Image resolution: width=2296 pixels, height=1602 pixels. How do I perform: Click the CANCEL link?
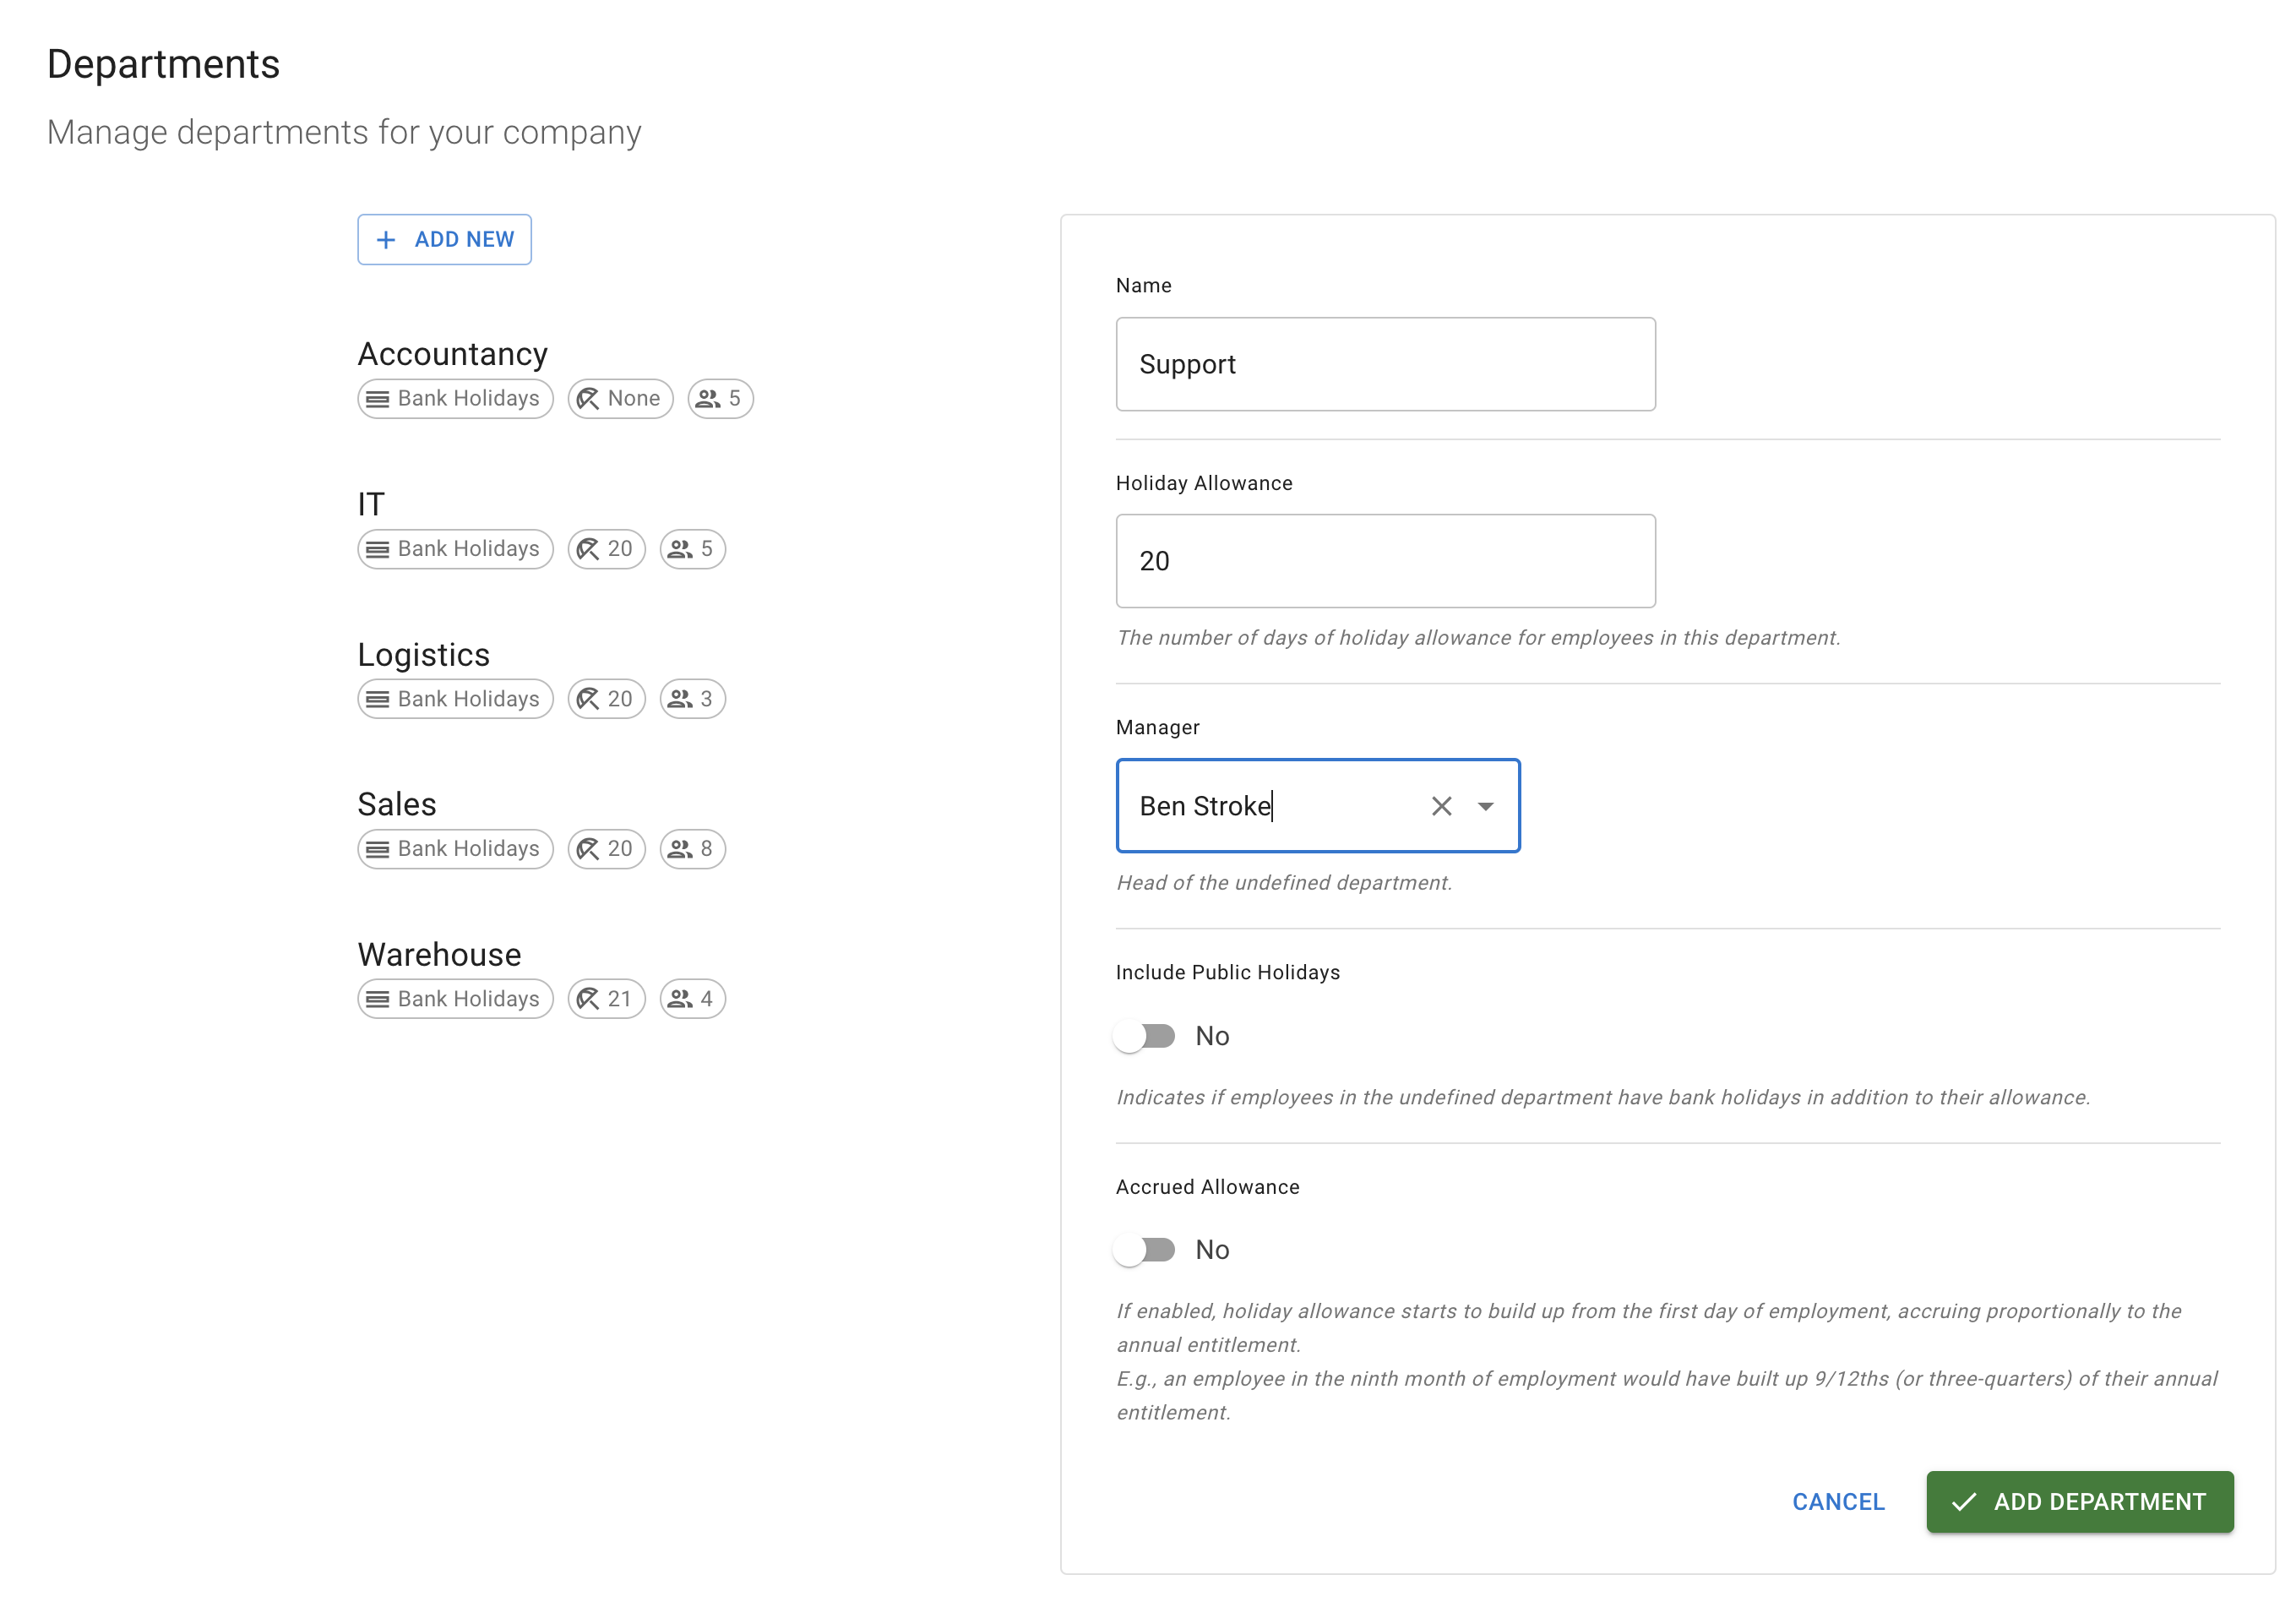click(1837, 1502)
